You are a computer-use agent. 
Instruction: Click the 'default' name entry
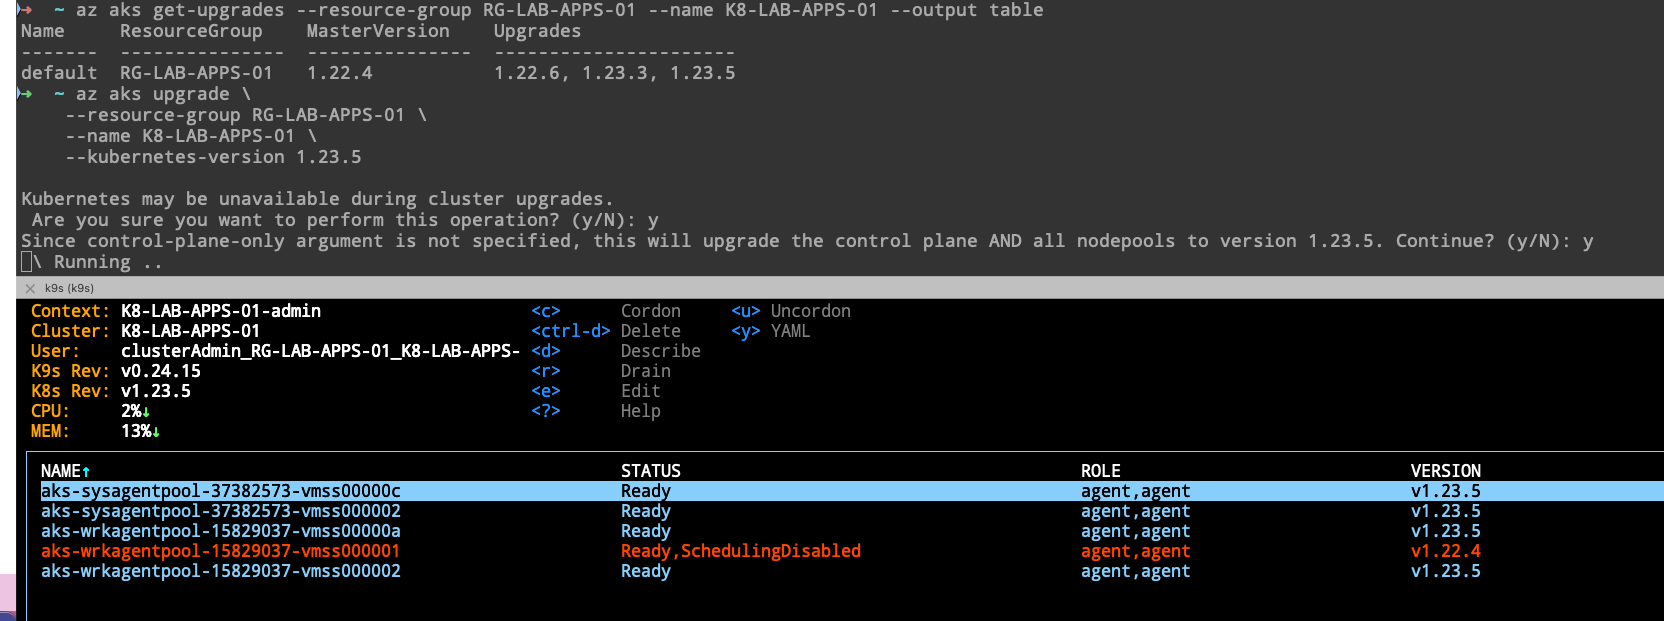click(x=59, y=73)
